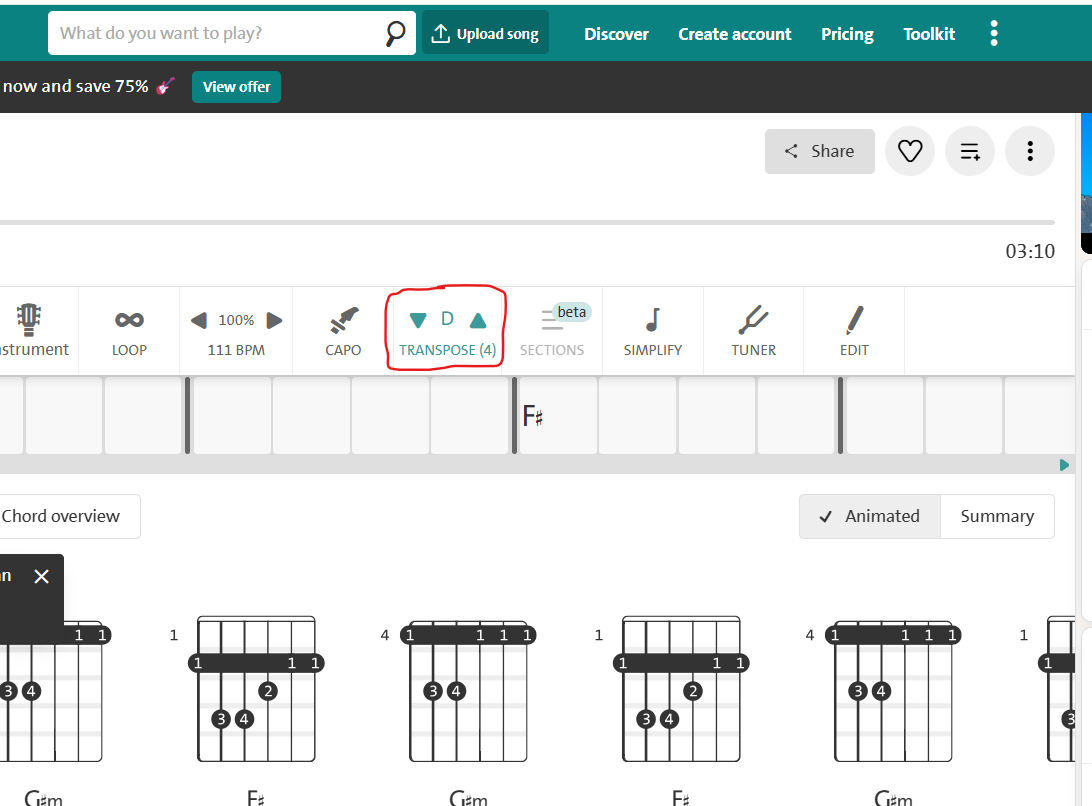Click the SIMPLIFY note icon

[x=652, y=320]
